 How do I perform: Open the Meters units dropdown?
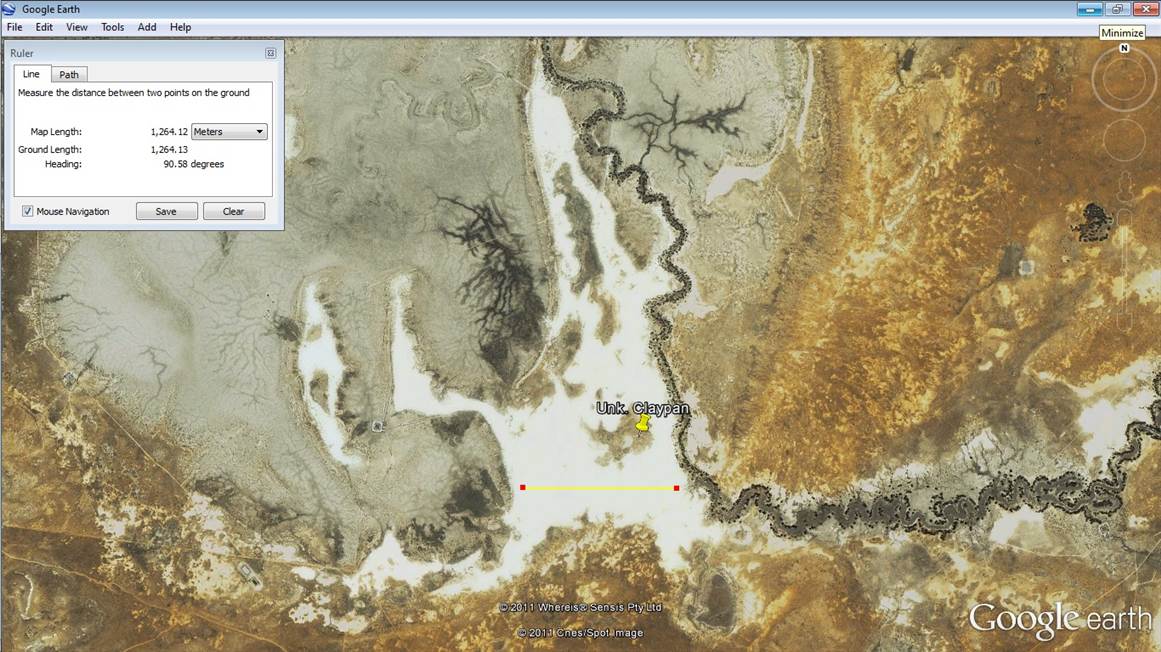228,131
